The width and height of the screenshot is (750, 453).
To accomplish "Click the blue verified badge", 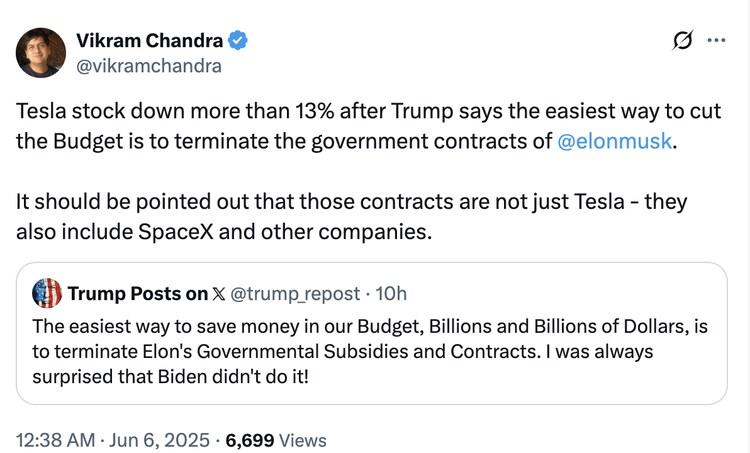I will (x=237, y=41).
